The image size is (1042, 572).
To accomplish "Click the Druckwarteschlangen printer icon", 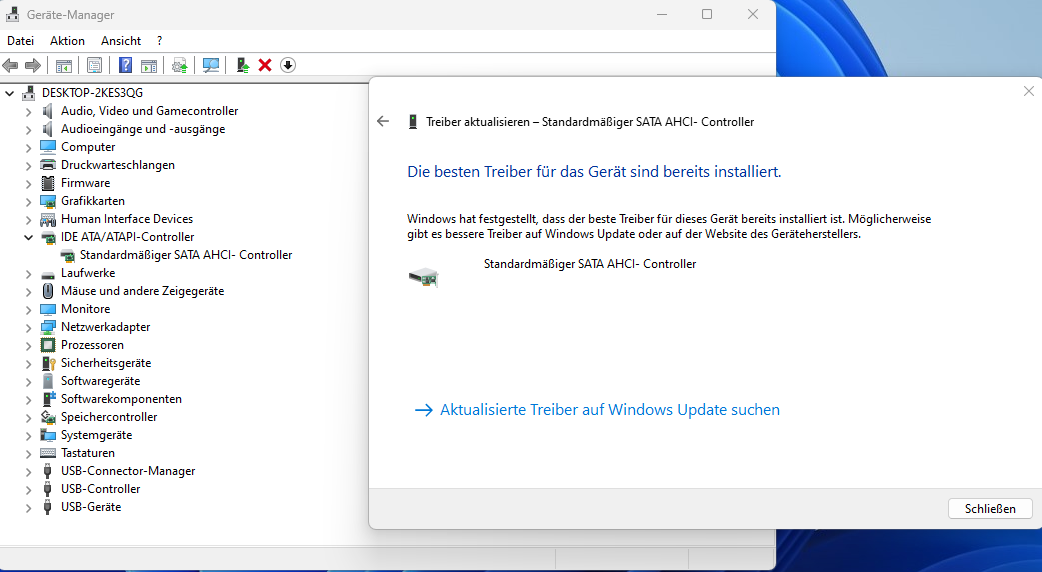I will [48, 165].
